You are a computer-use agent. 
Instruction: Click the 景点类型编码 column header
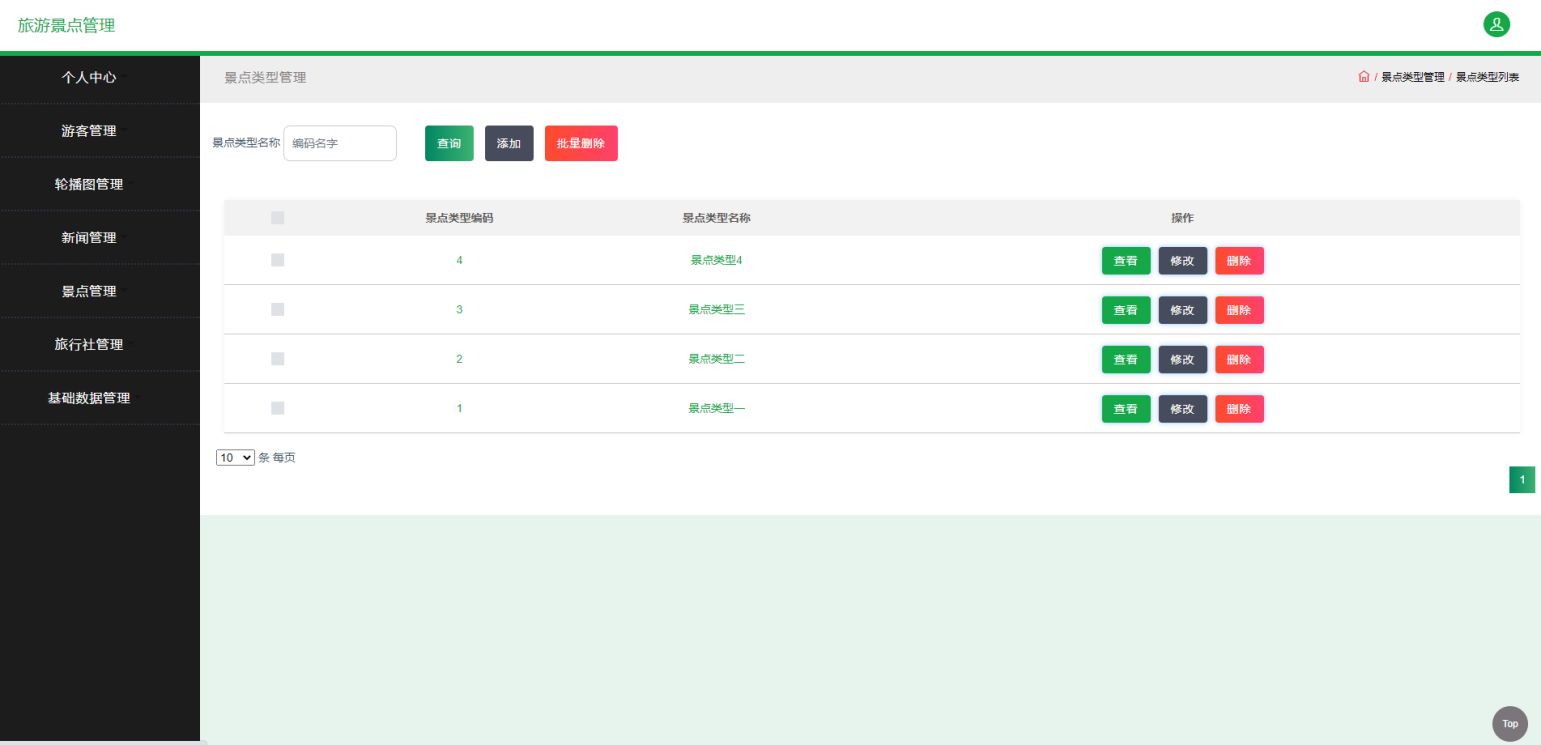[459, 218]
